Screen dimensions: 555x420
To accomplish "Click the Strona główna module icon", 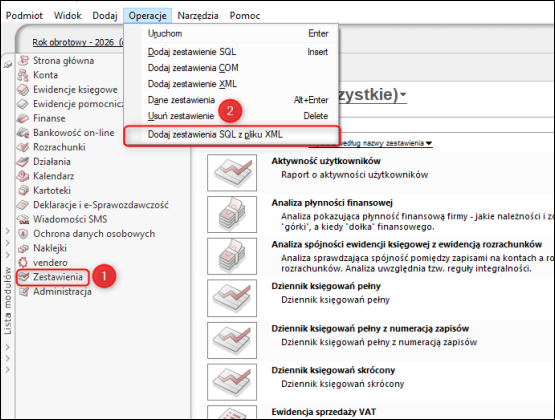I will pos(23,61).
